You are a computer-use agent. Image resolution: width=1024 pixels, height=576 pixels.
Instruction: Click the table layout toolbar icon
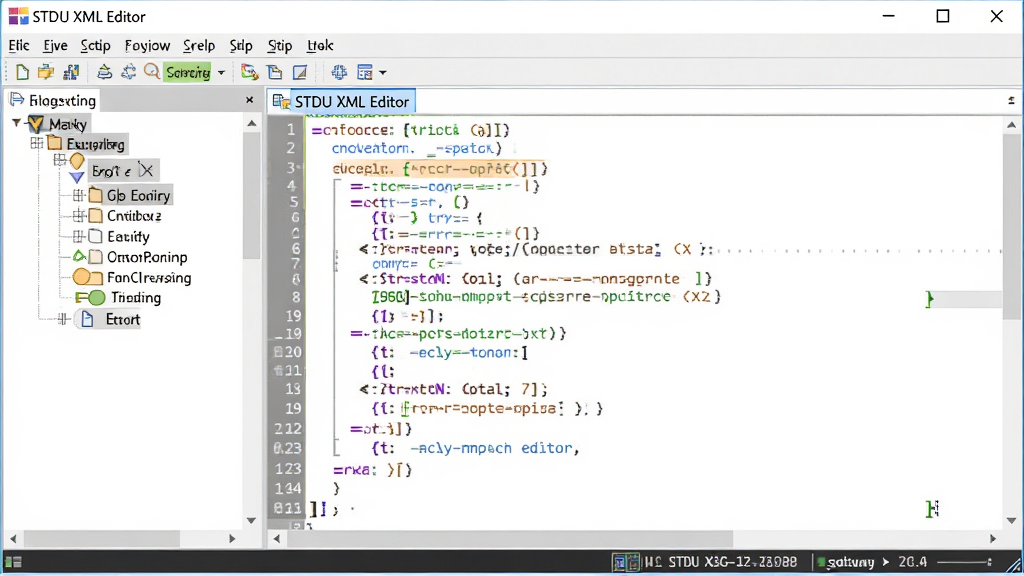click(x=364, y=72)
